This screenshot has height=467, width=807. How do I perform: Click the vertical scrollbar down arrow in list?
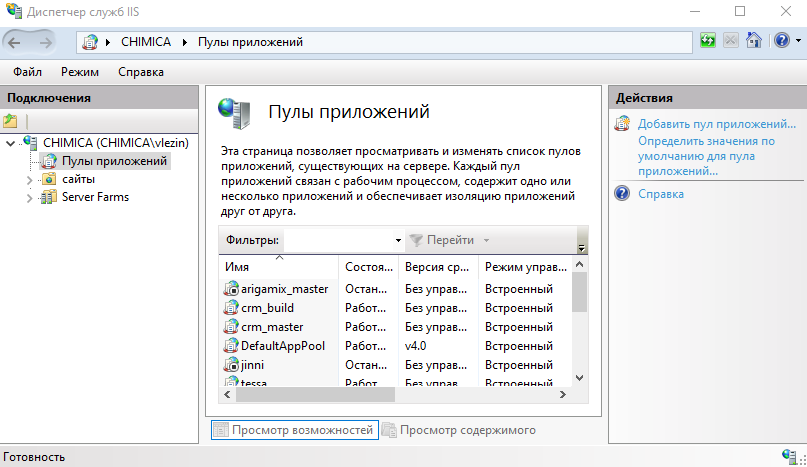point(579,377)
